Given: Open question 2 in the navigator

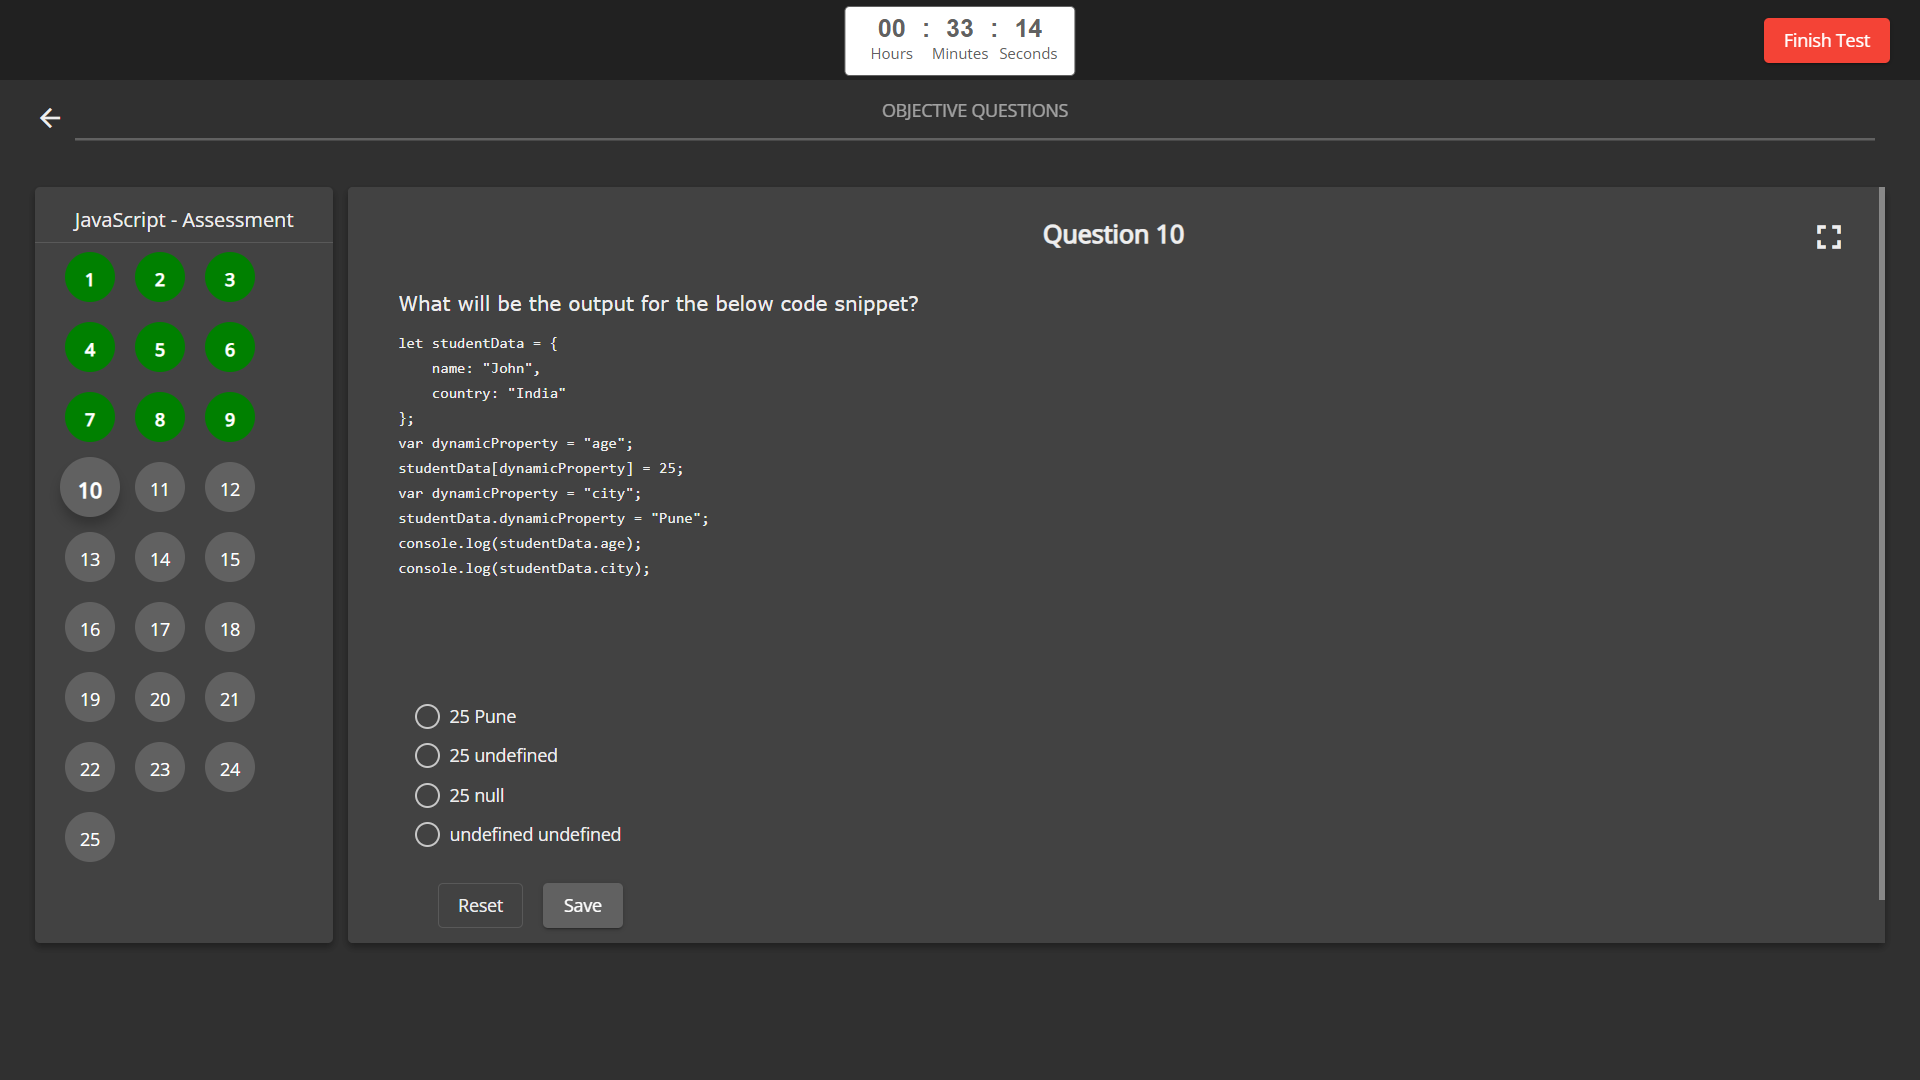Looking at the screenshot, I should click(x=160, y=279).
